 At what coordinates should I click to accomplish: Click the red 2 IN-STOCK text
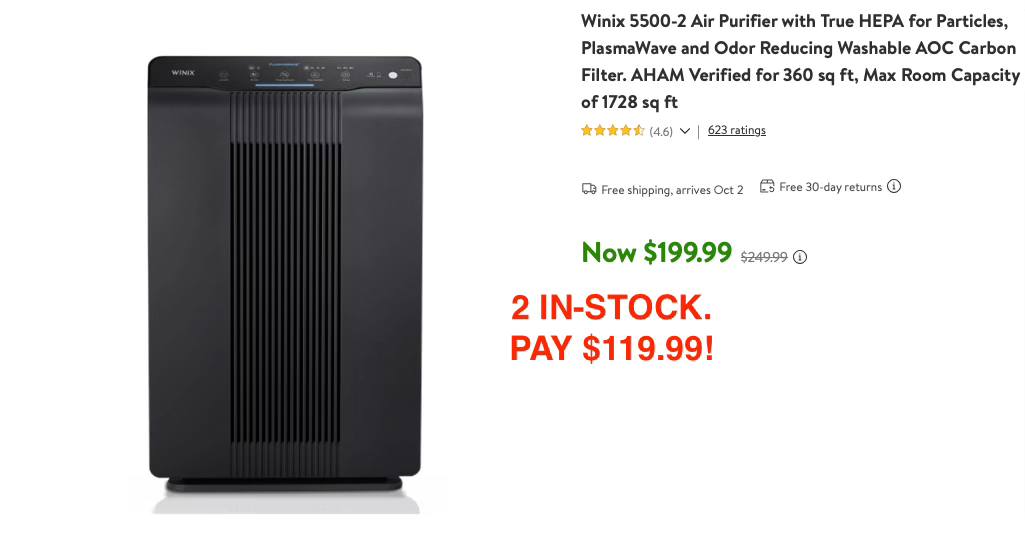[611, 307]
